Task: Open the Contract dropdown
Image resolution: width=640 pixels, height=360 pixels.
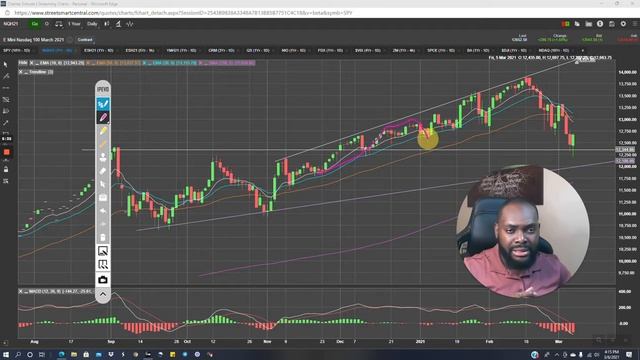Action: click(x=85, y=40)
